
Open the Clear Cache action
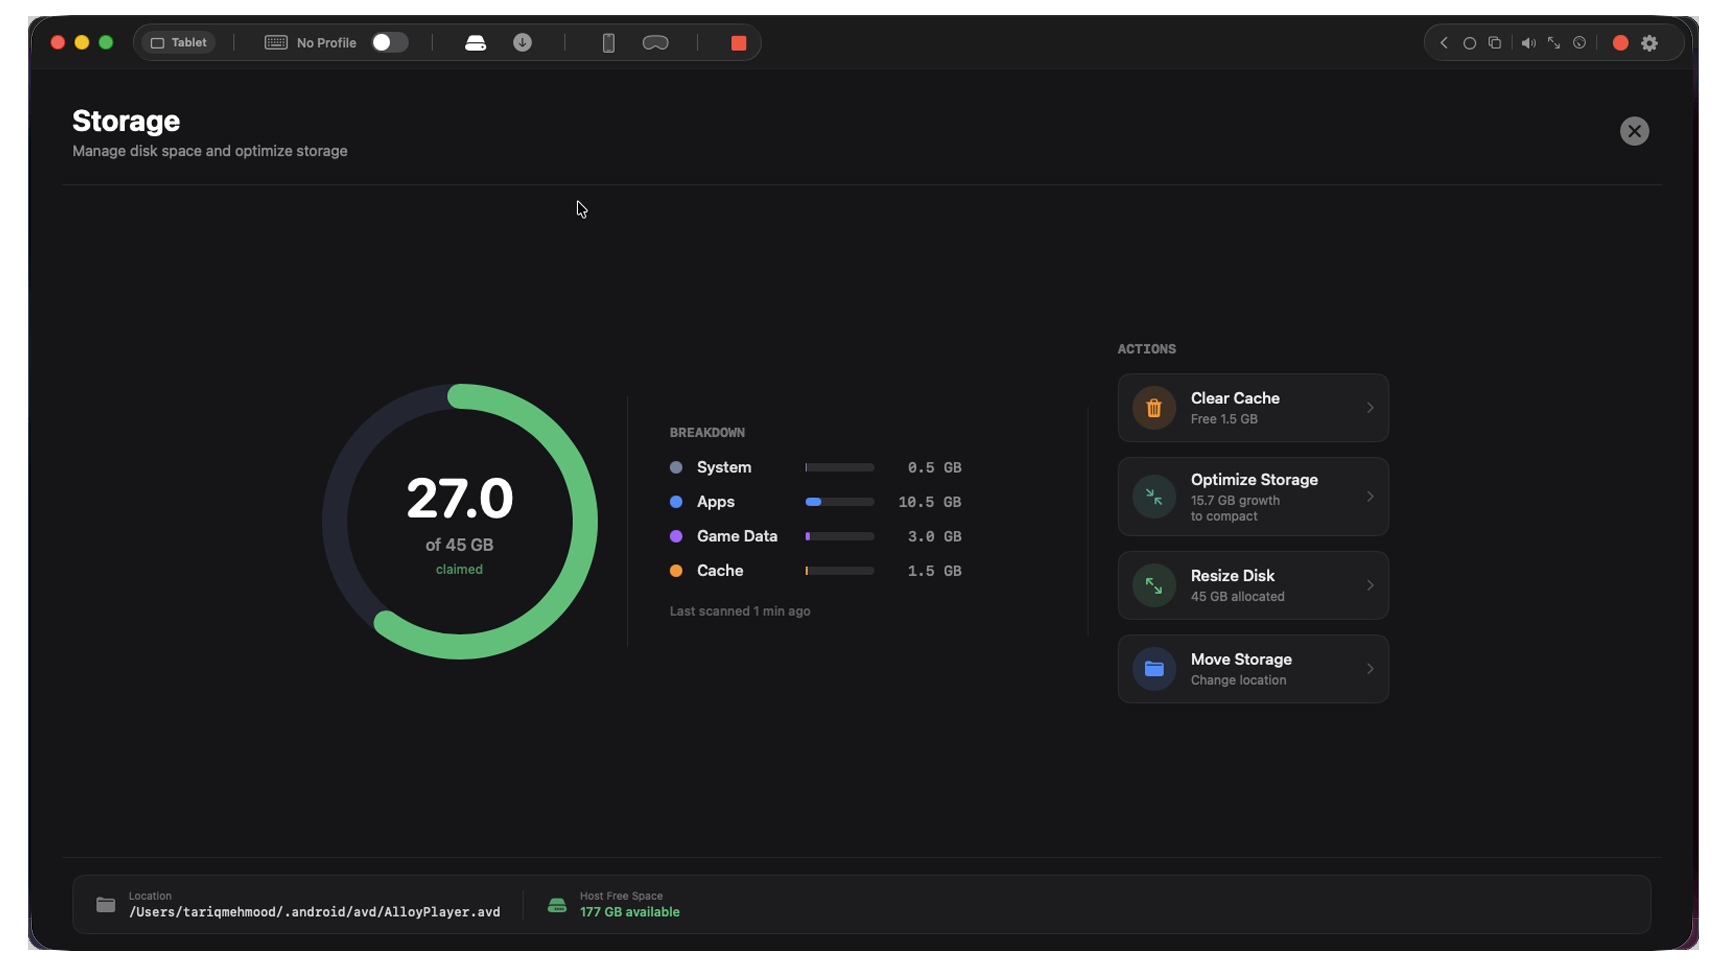pos(1253,408)
